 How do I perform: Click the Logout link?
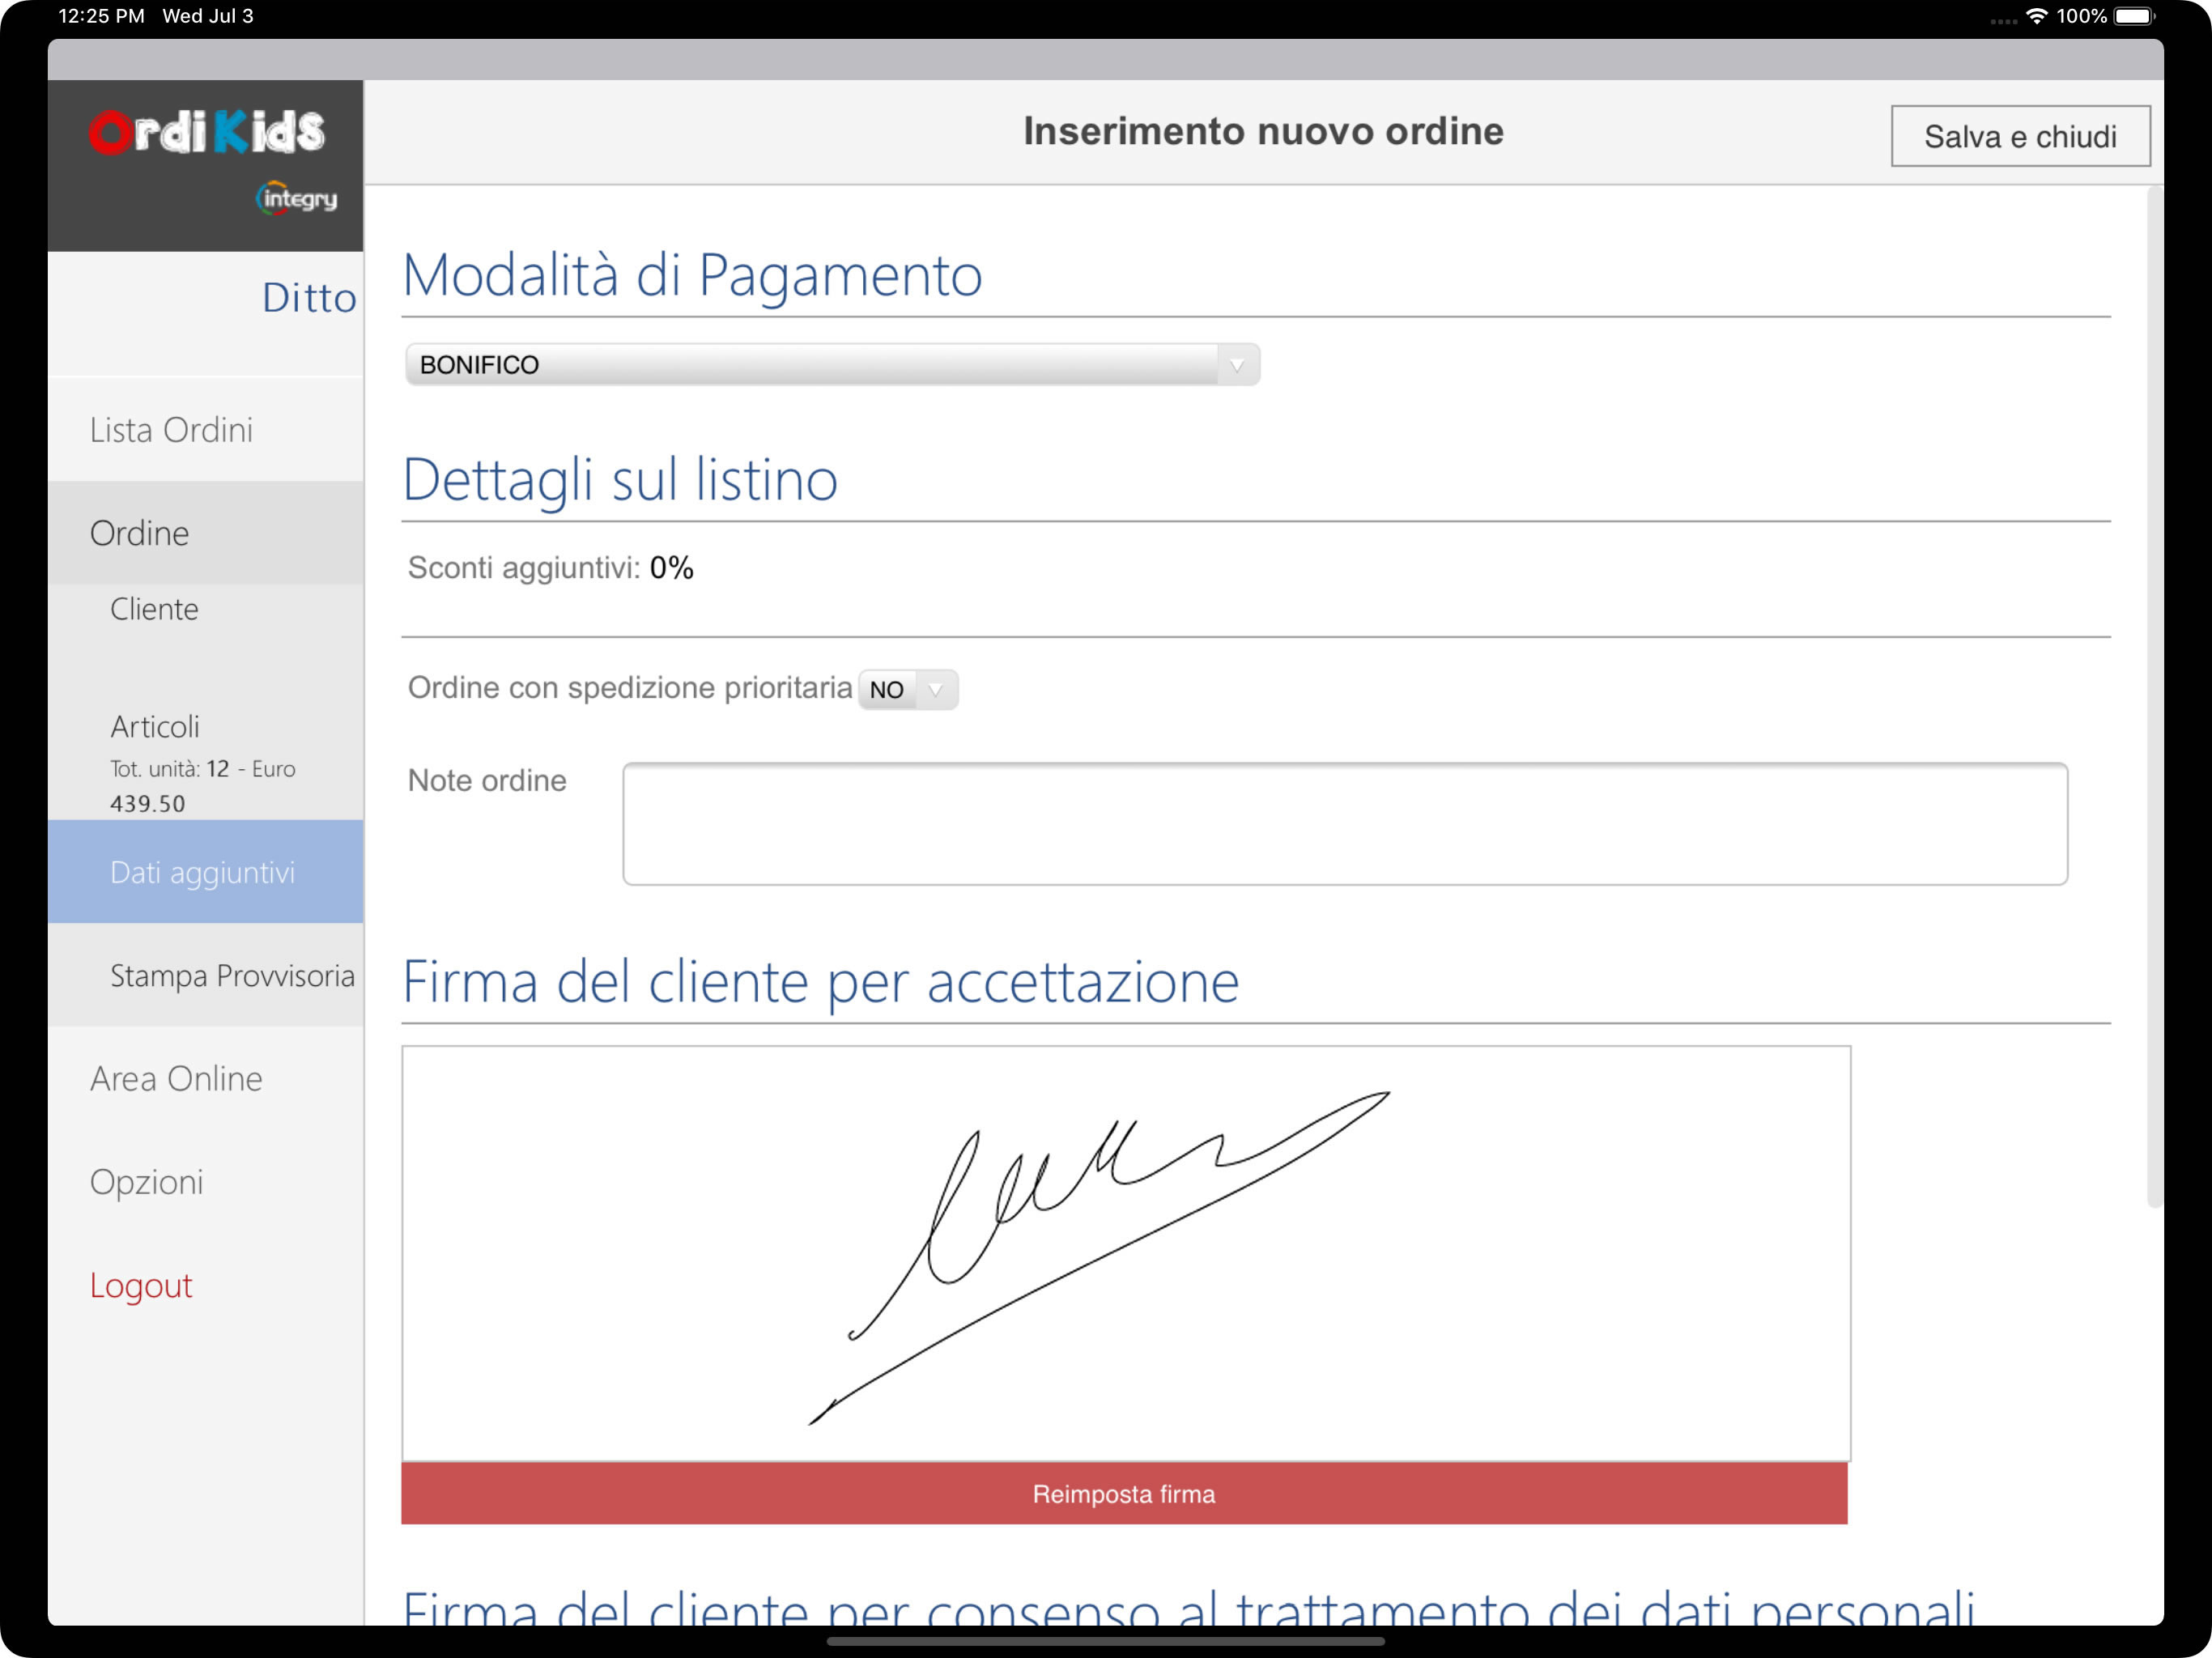coord(141,1285)
